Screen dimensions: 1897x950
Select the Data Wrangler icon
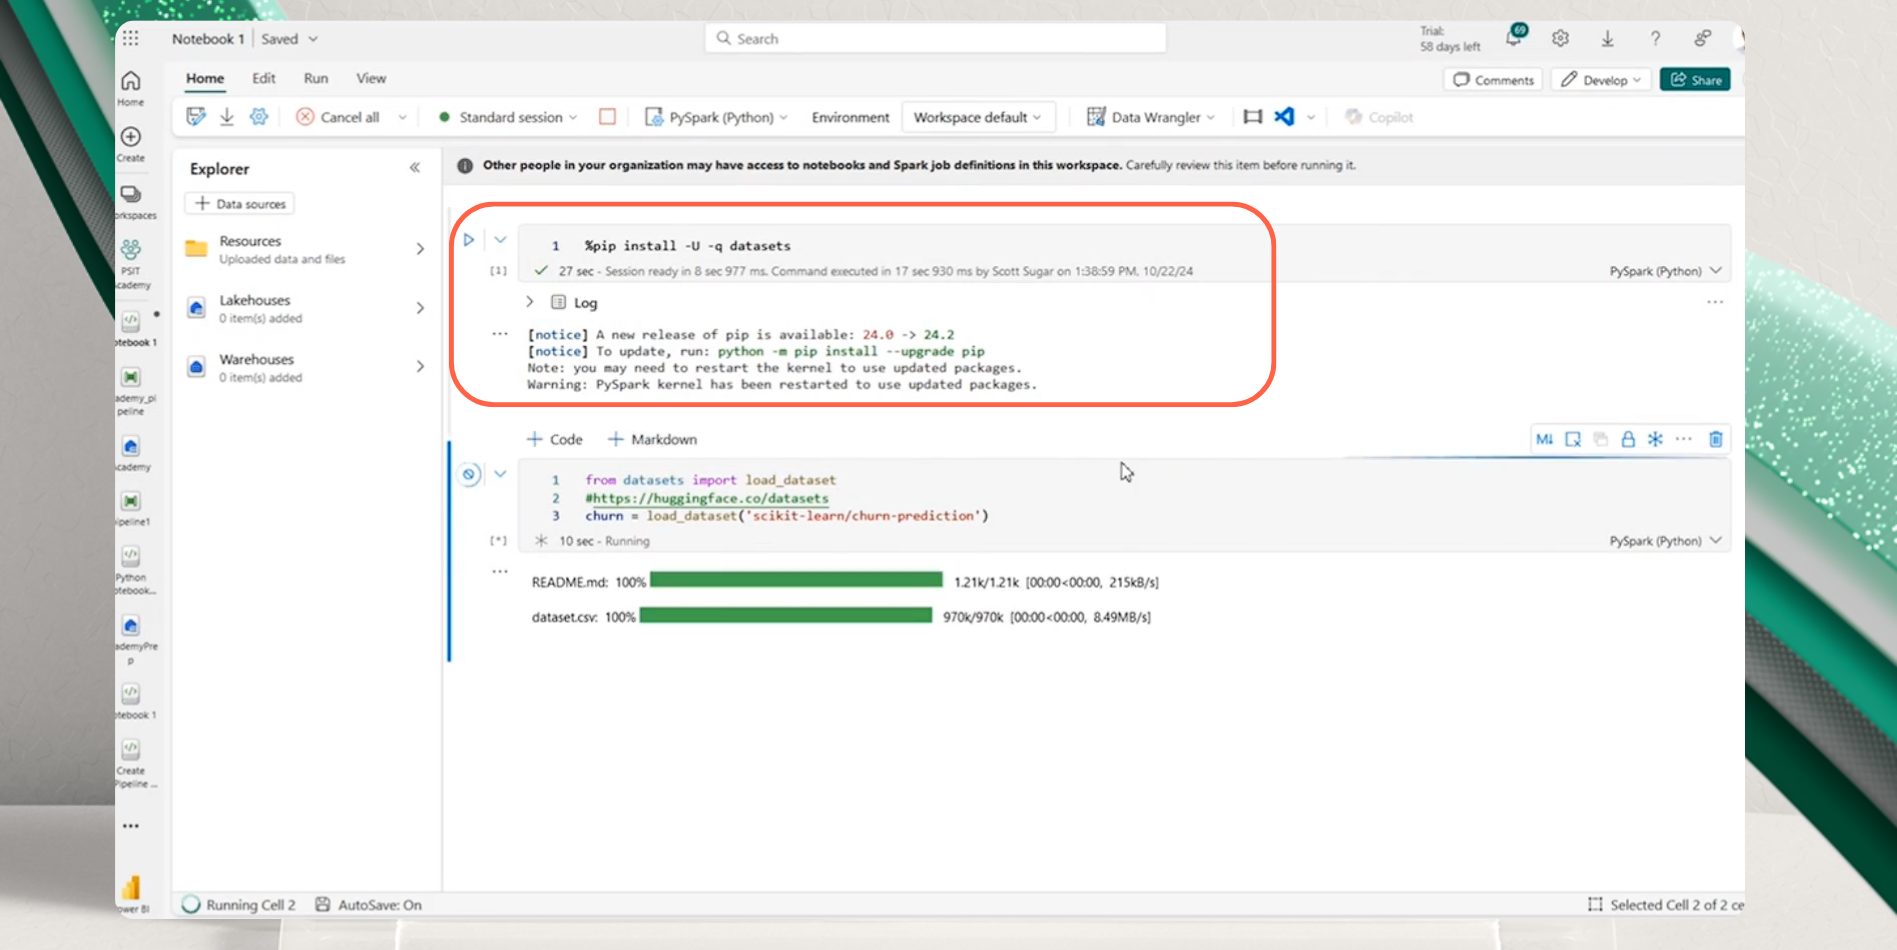click(x=1095, y=116)
